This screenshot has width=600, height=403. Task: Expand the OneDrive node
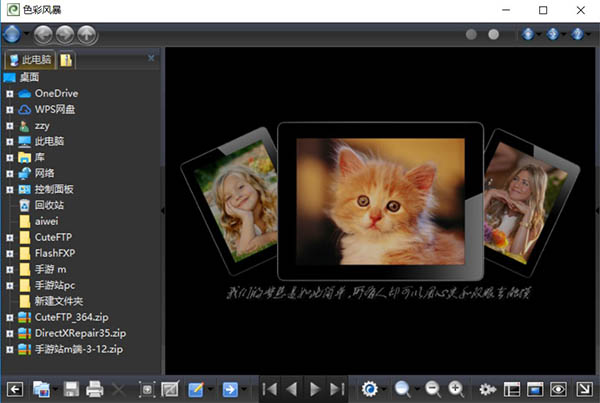click(10, 94)
